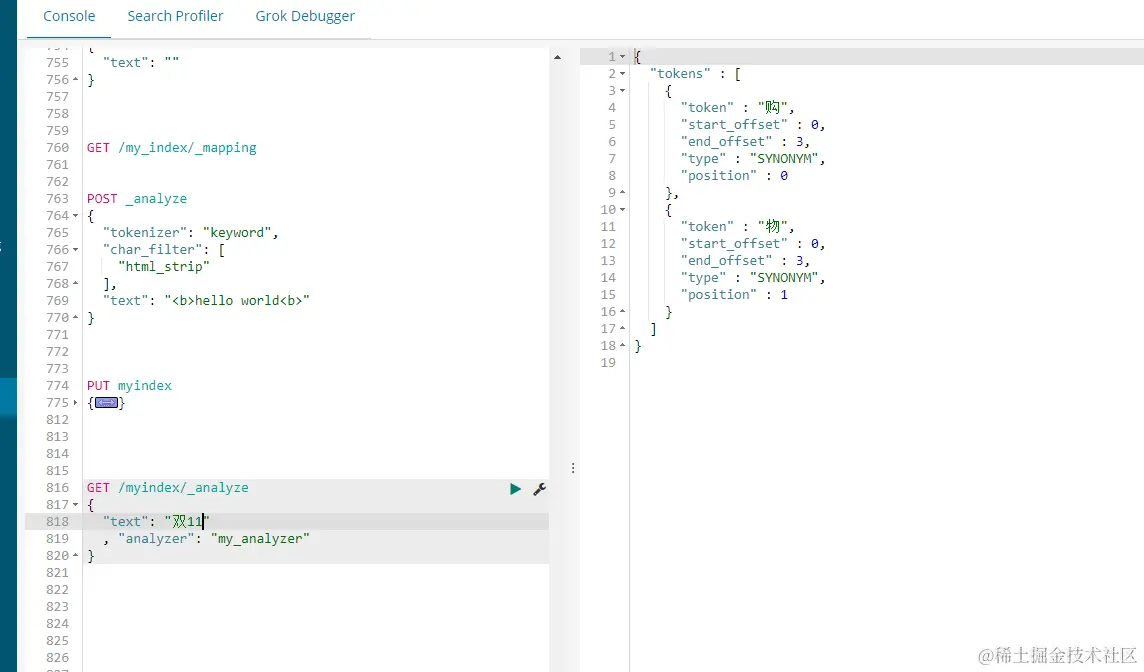Click the pane splitter handle dots
Image resolution: width=1144 pixels, height=672 pixels.
click(573, 468)
